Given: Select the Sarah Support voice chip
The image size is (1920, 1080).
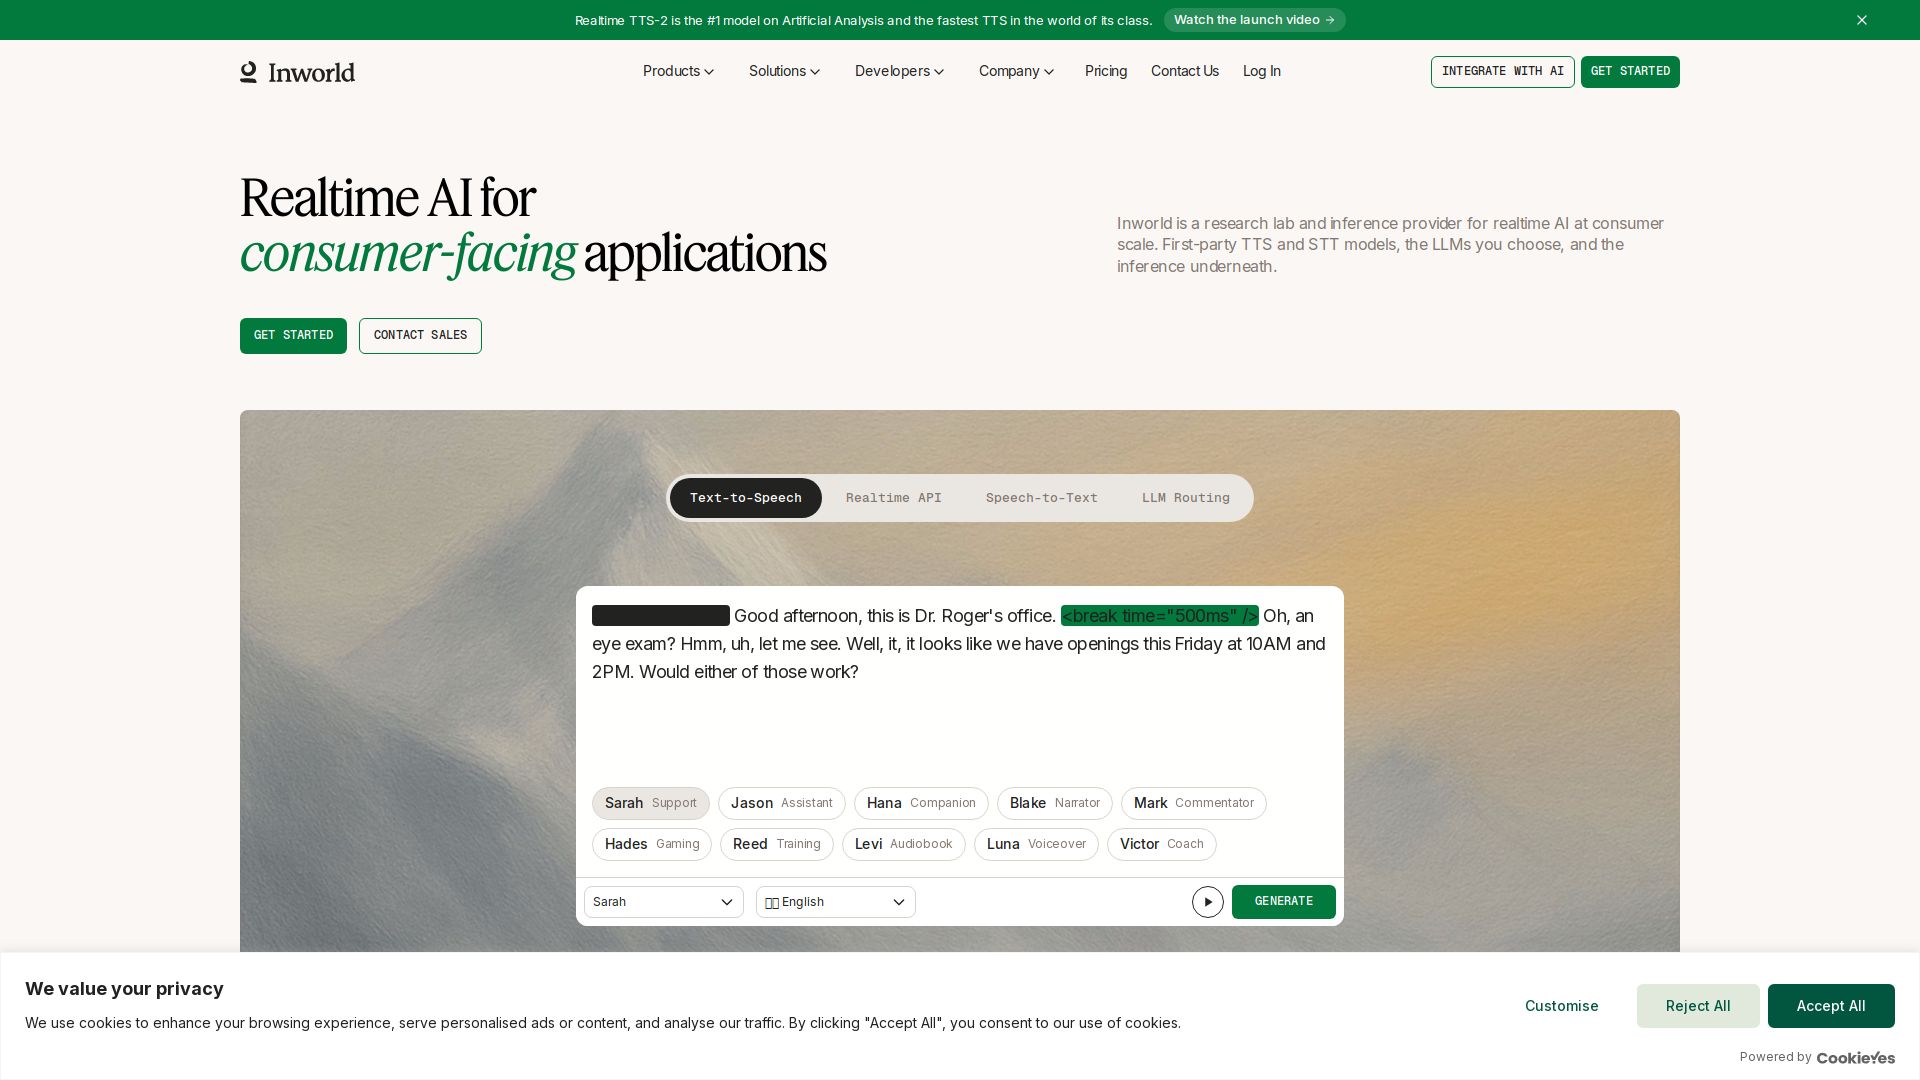Looking at the screenshot, I should click(x=651, y=804).
